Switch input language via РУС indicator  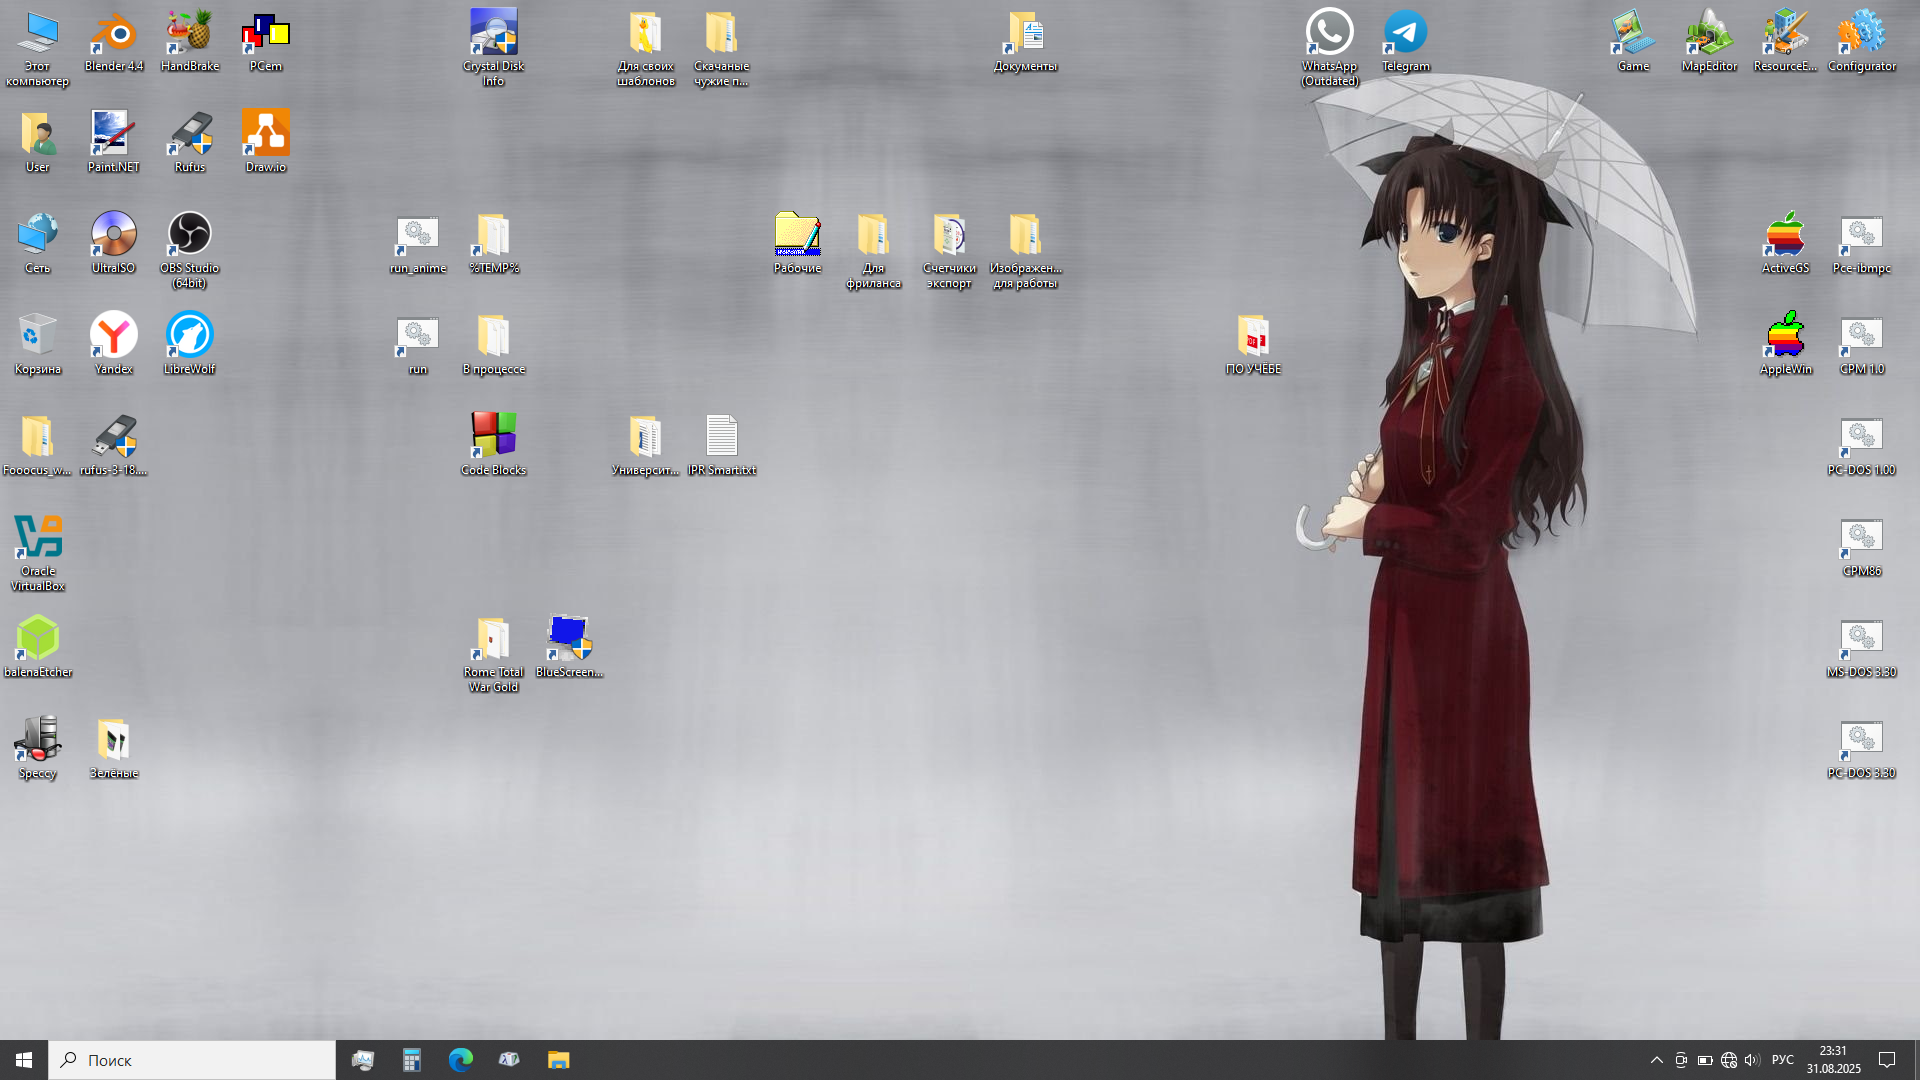(x=1782, y=1060)
